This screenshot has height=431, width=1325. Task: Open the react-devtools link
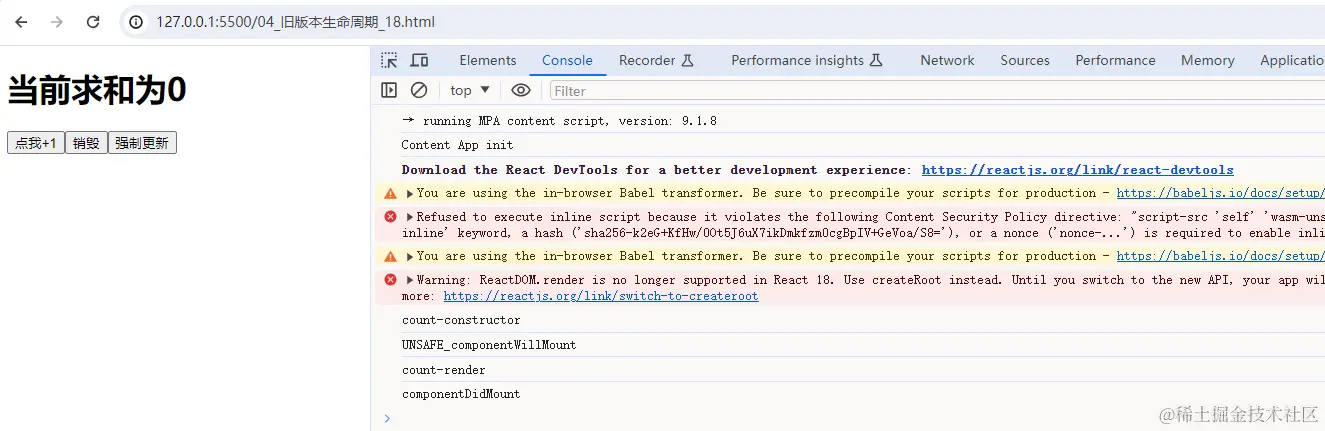tap(1077, 170)
